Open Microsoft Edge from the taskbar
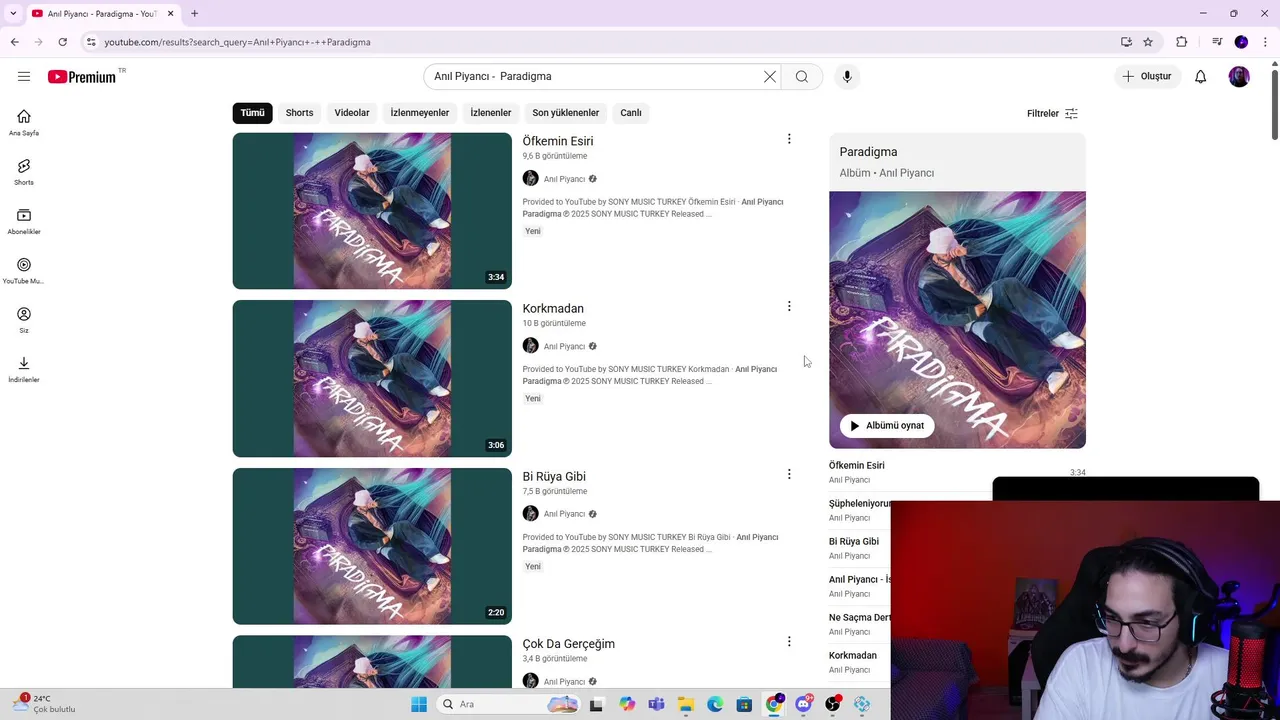 coord(715,704)
